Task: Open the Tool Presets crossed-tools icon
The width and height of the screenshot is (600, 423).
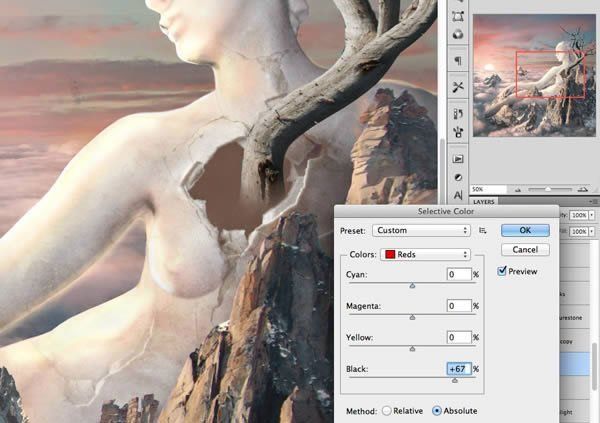Action: point(458,87)
